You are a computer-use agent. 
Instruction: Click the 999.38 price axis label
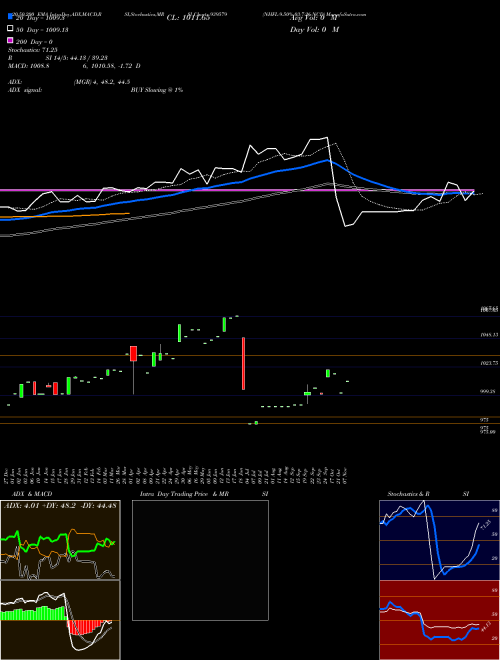(489, 391)
